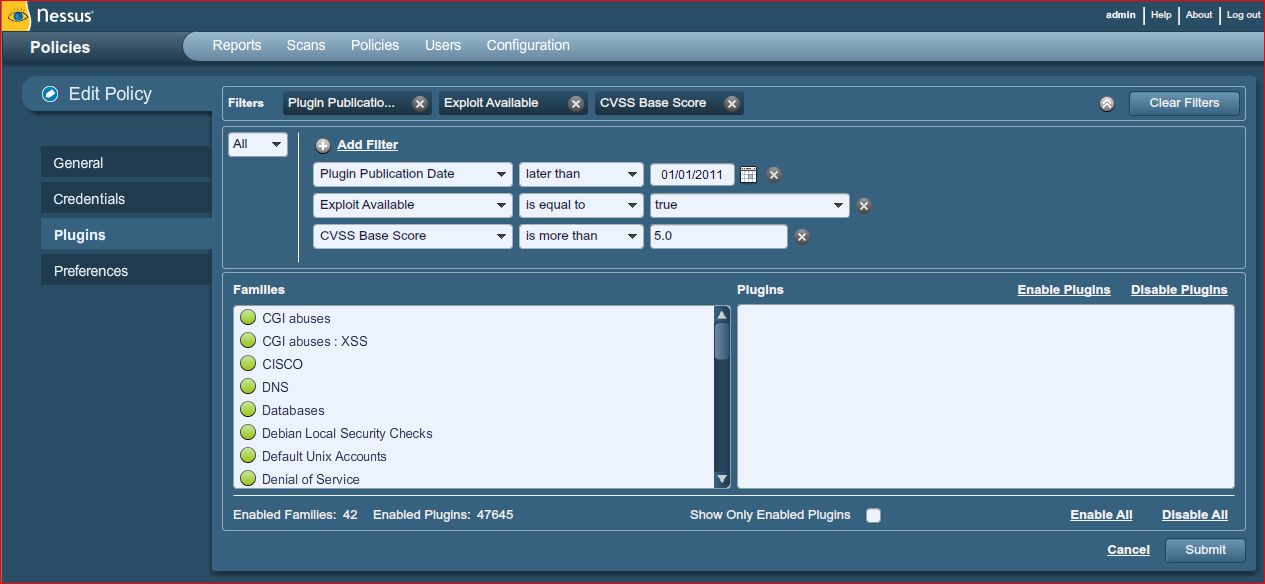Open the Configuration menu

[x=528, y=46]
